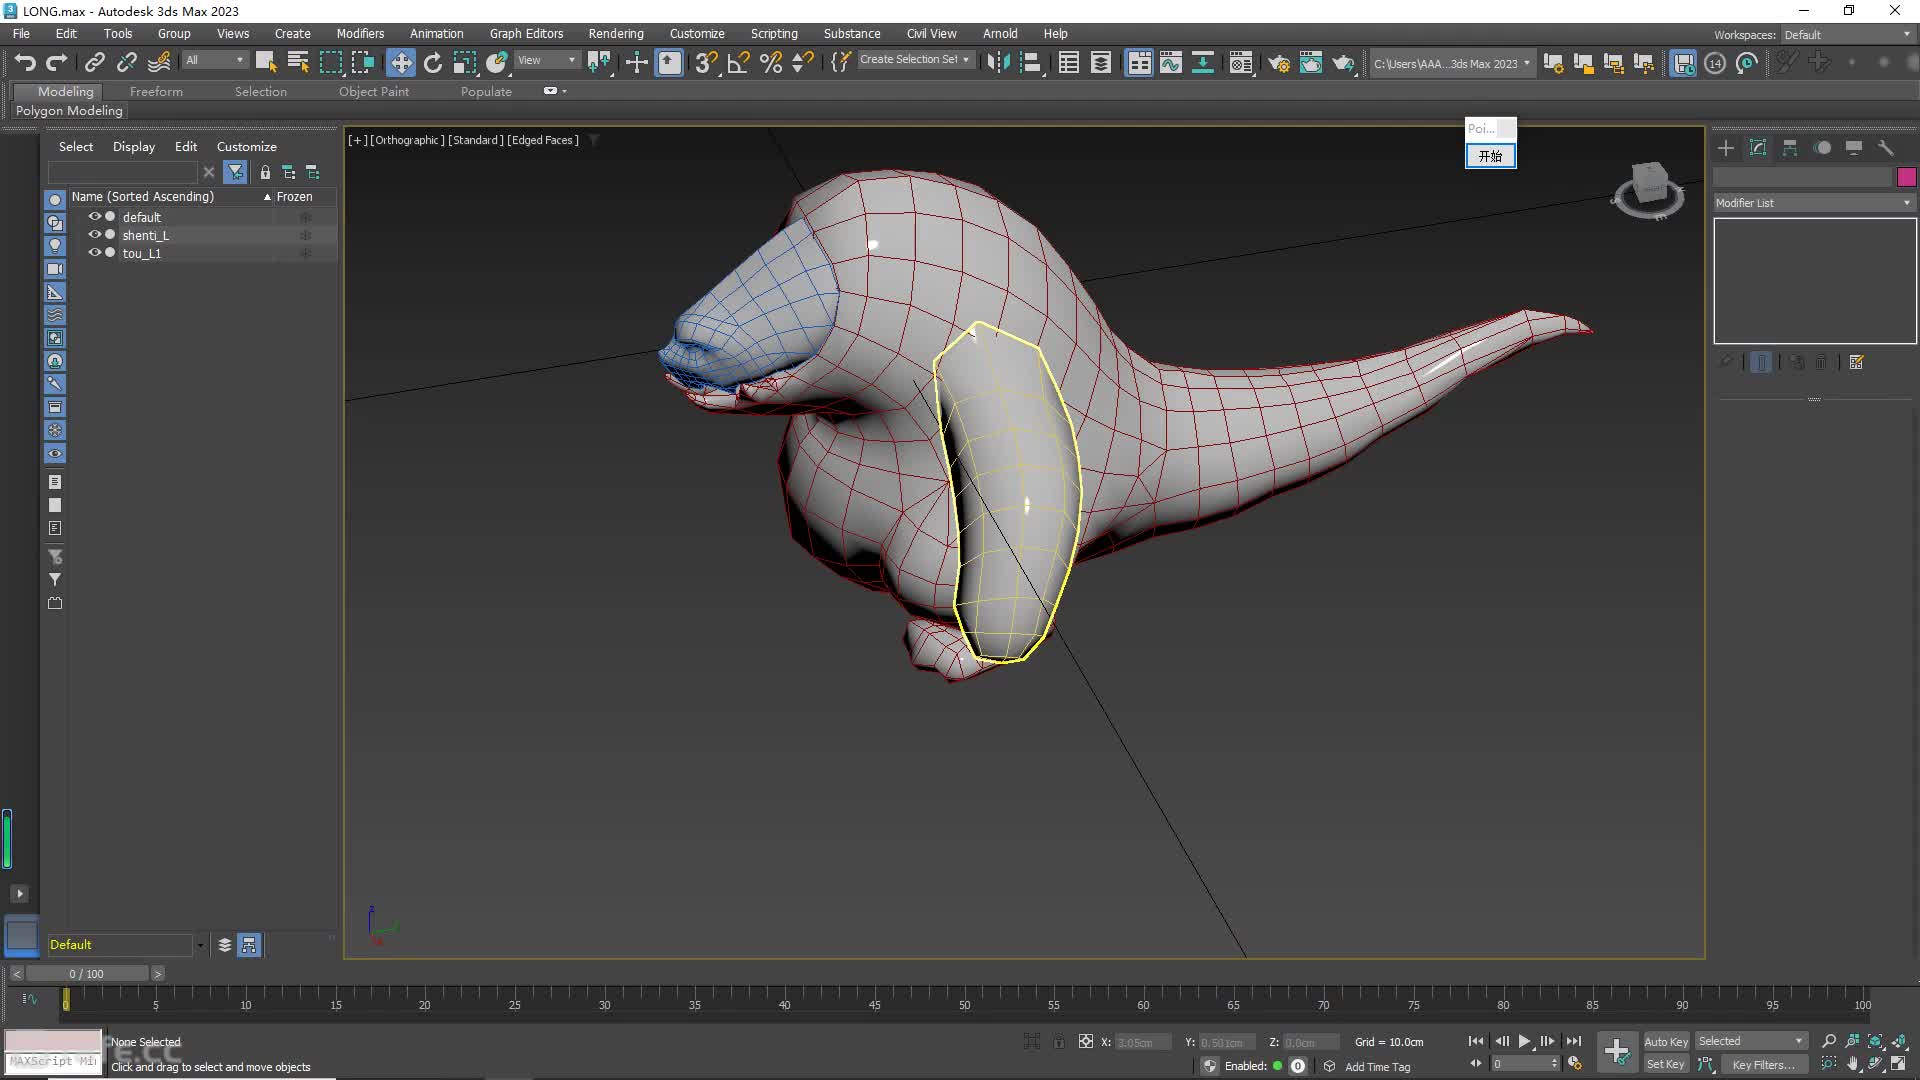Image resolution: width=1920 pixels, height=1080 pixels.
Task: Open Key Filters button
Action: (1764, 1064)
